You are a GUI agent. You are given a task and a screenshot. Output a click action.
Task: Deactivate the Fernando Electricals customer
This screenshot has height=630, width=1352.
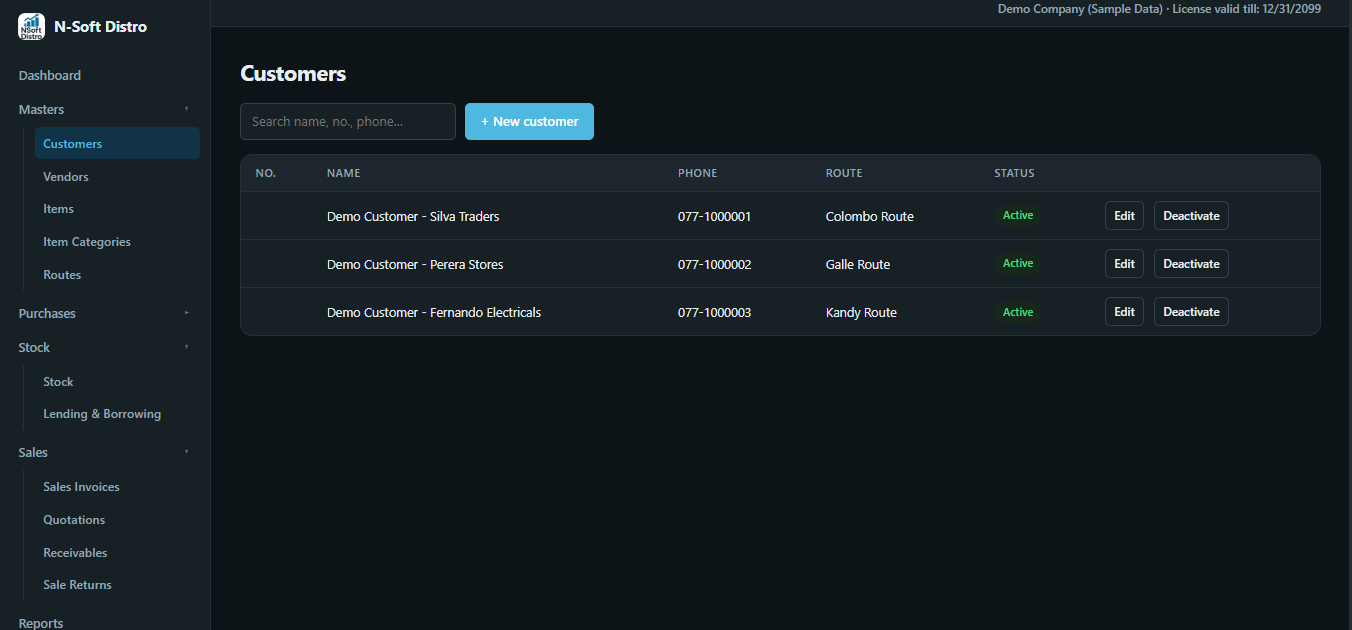(1191, 312)
